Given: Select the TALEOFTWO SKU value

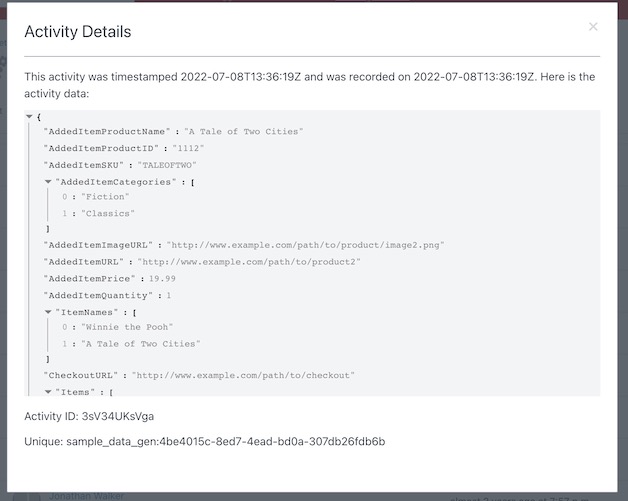Looking at the screenshot, I should [168, 164].
